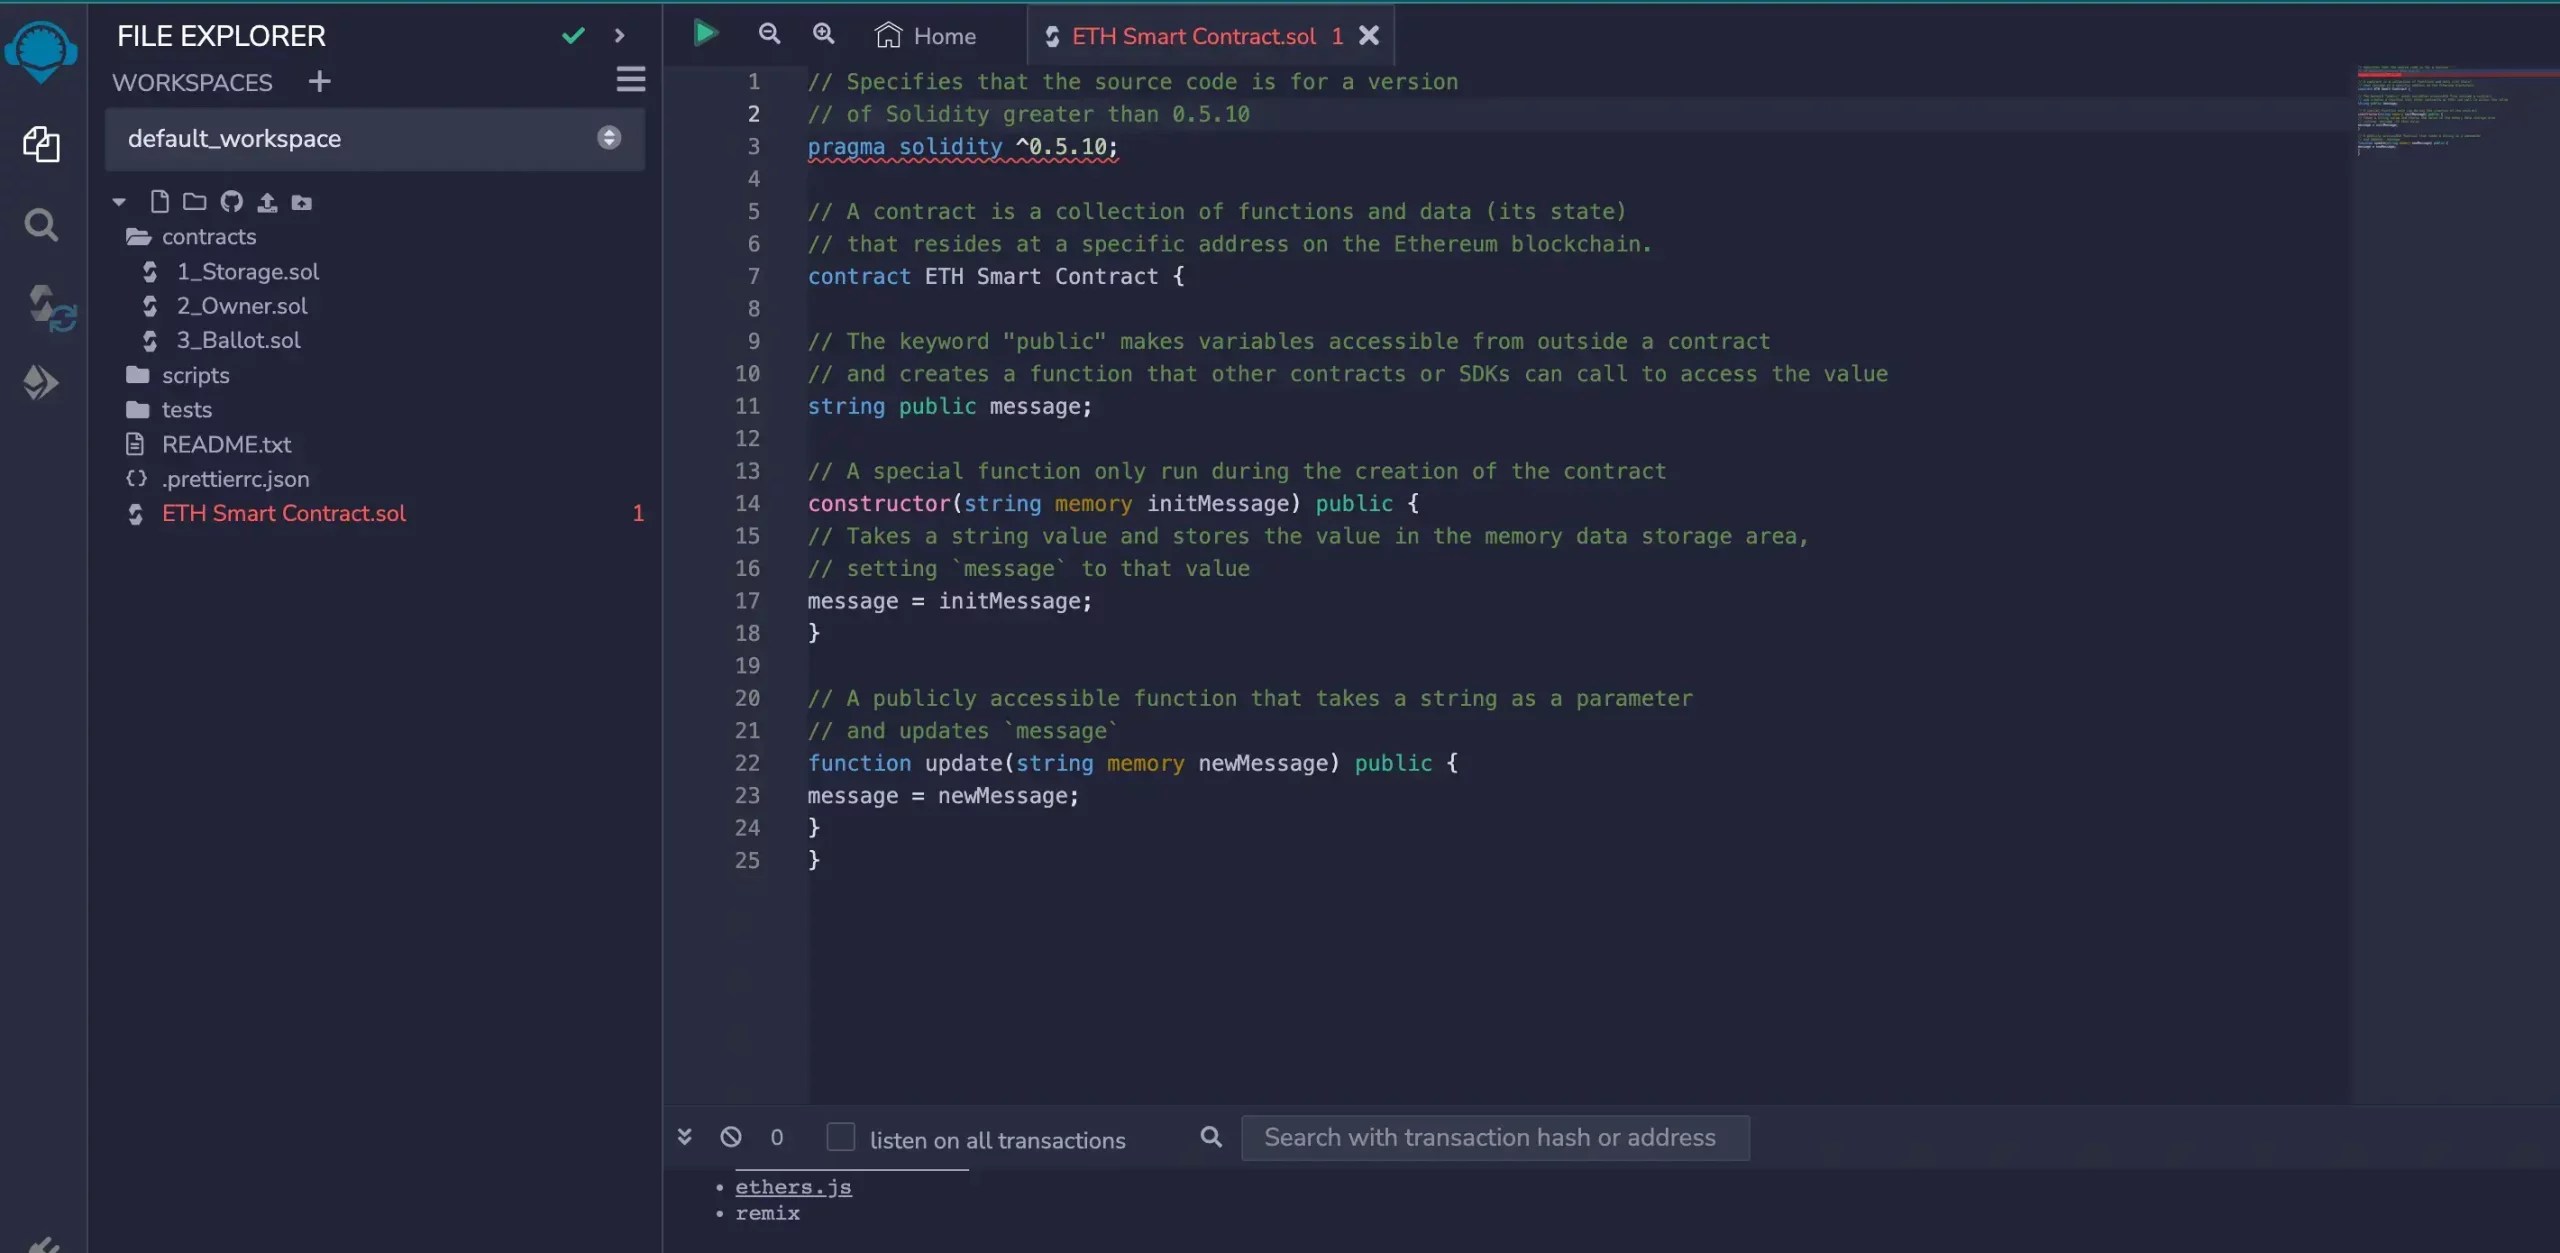Upload a file from local device
2560x1253 pixels.
[x=266, y=201]
